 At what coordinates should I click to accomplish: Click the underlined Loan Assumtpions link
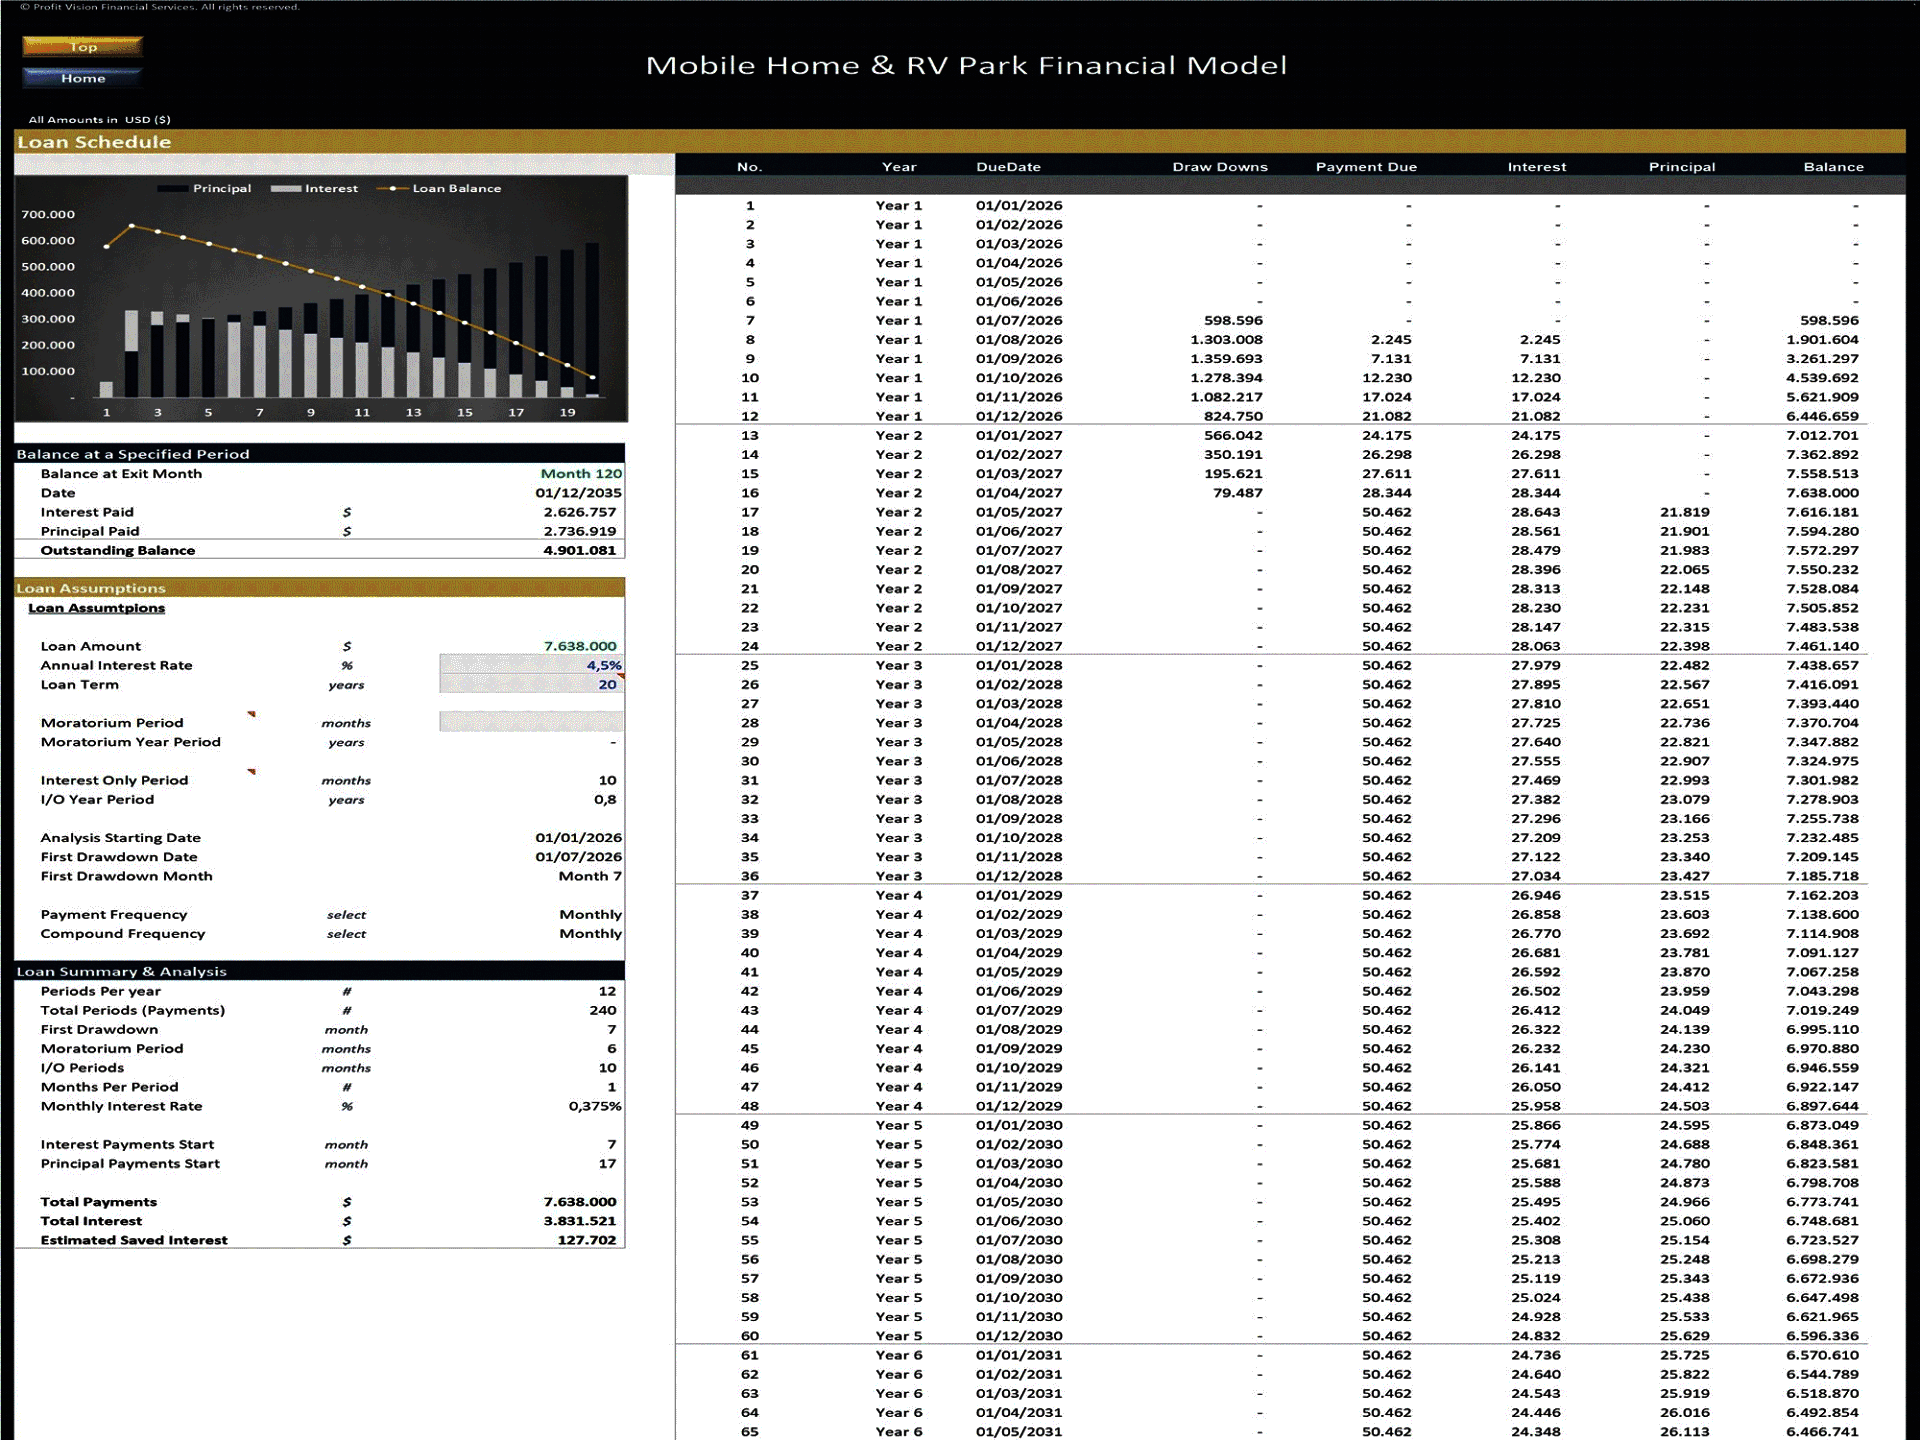97,607
